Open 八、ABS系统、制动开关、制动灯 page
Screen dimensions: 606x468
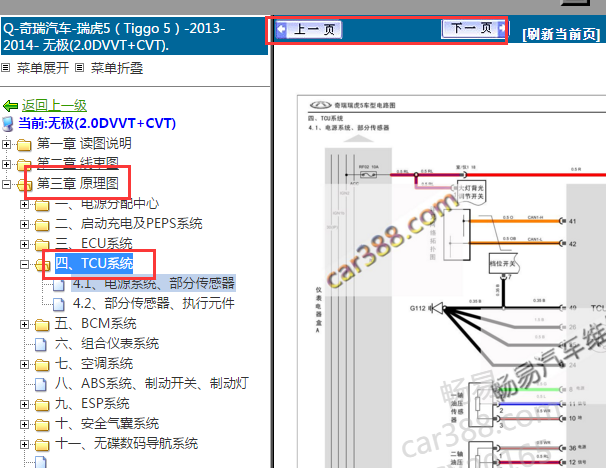click(x=152, y=383)
